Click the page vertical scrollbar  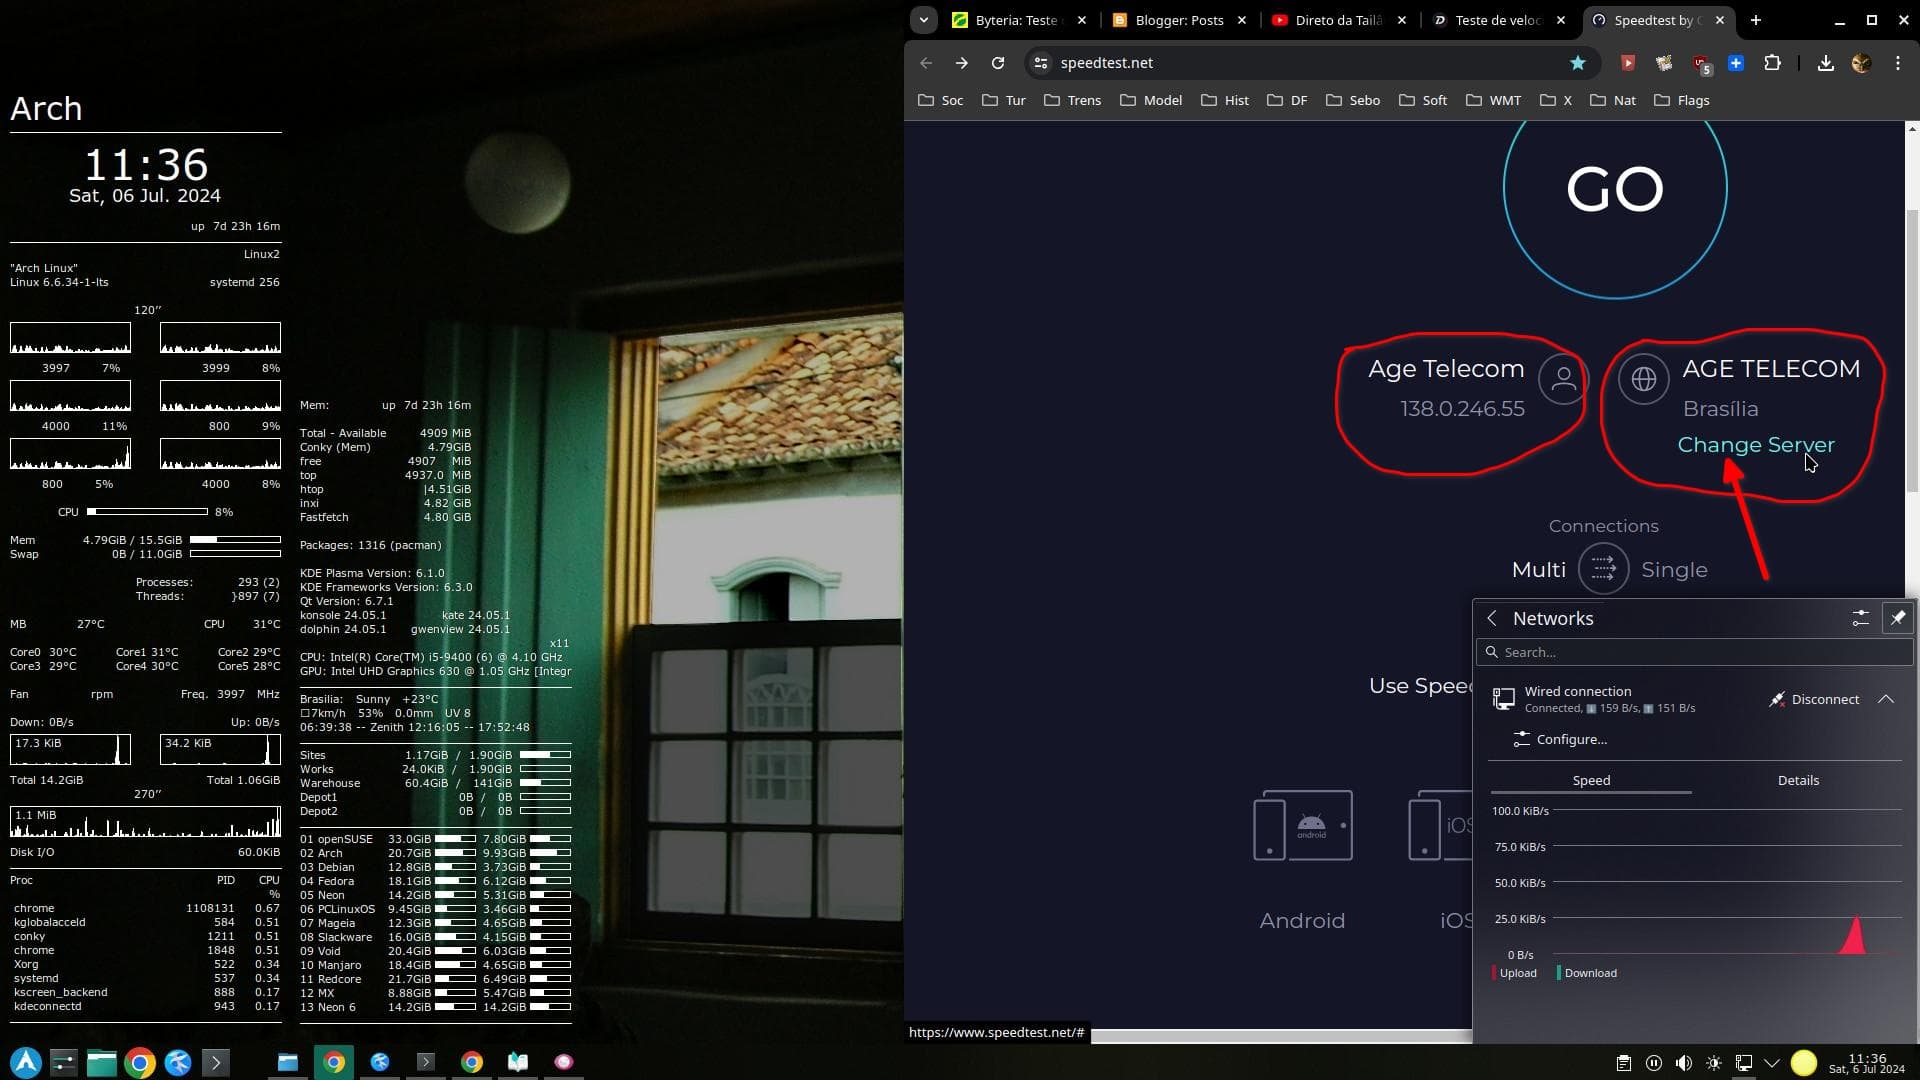point(1912,350)
